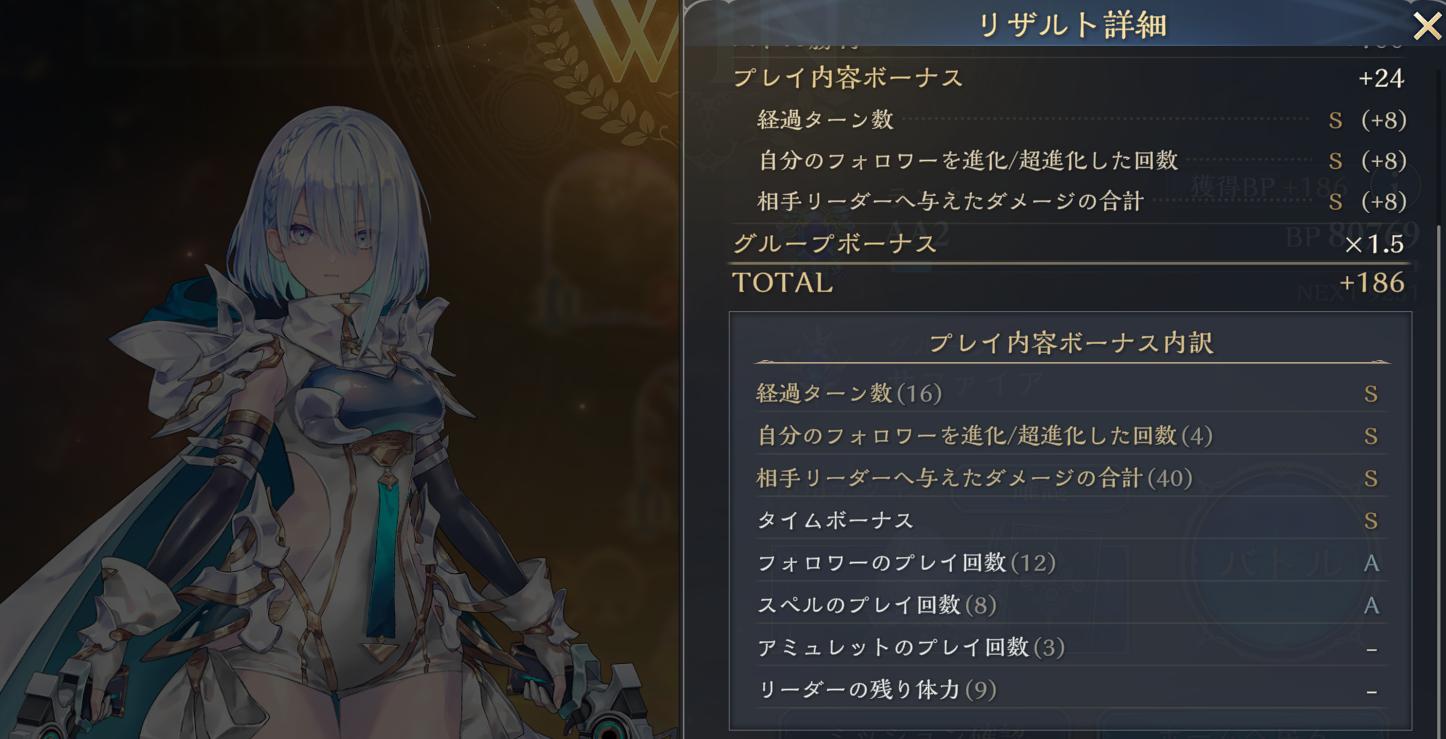The height and width of the screenshot is (739, 1446).
Task: Click the プレイ内容ボーナス内訳 section header
Action: point(1071,343)
